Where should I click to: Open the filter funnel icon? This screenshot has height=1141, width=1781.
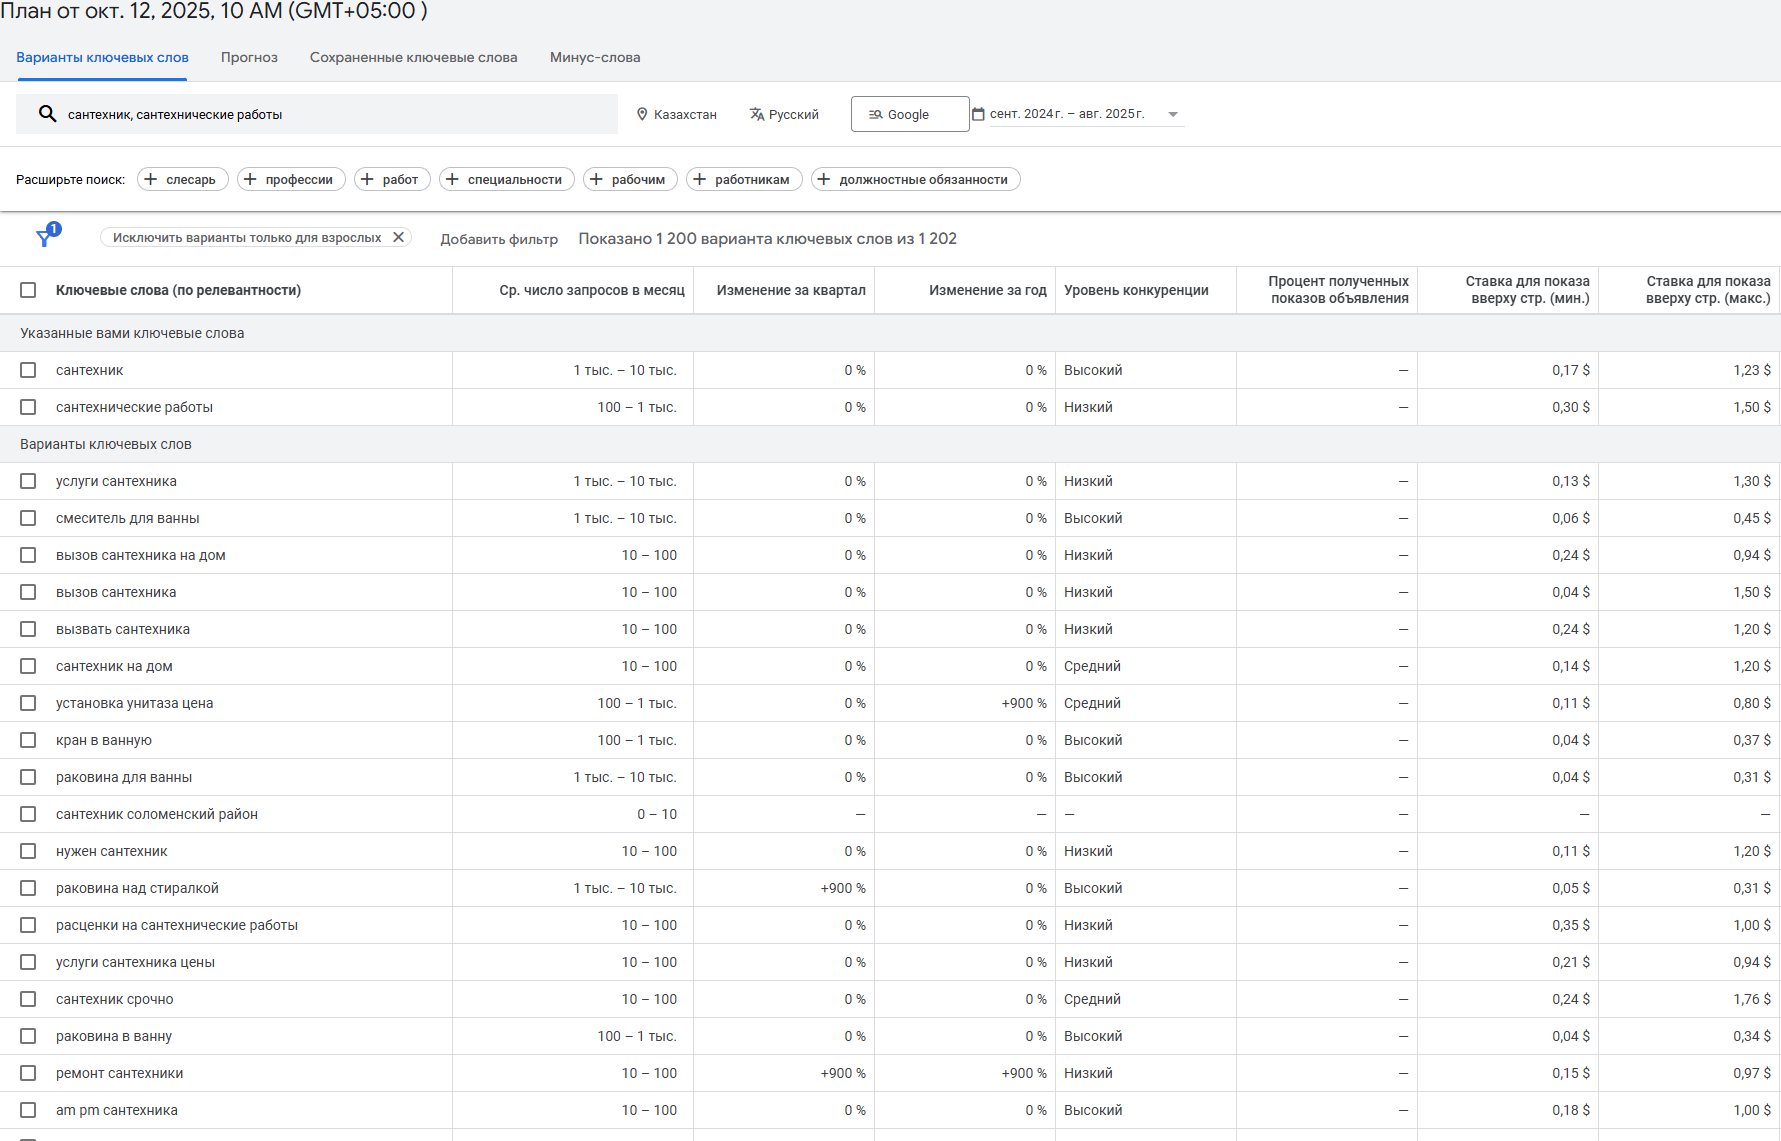[x=45, y=237]
